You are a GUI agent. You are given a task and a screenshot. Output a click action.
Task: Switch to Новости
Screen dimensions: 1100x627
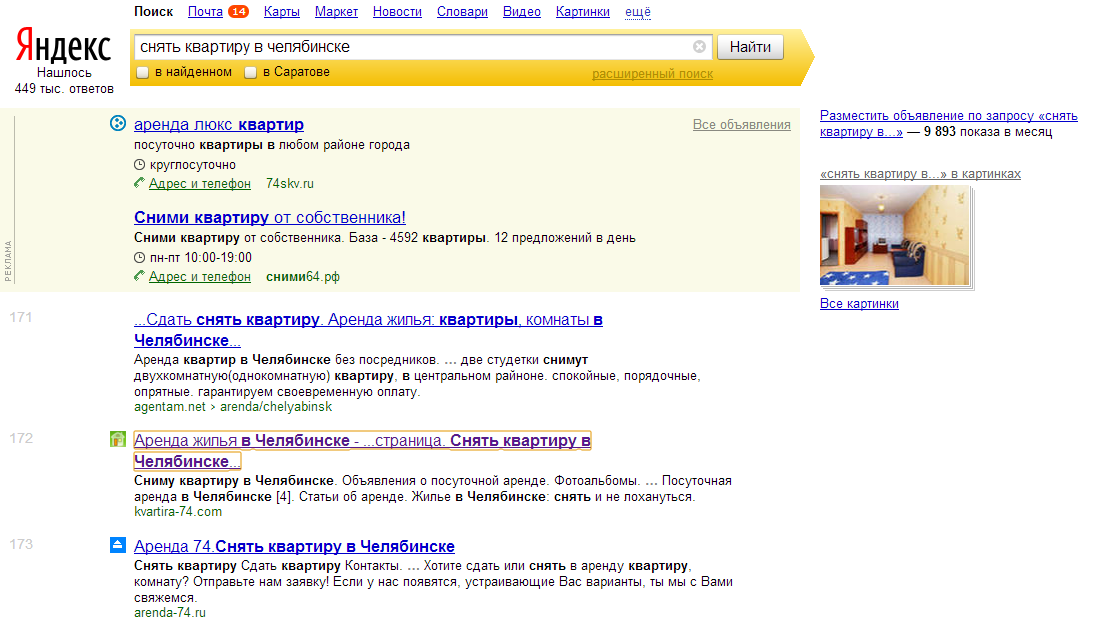pos(397,11)
